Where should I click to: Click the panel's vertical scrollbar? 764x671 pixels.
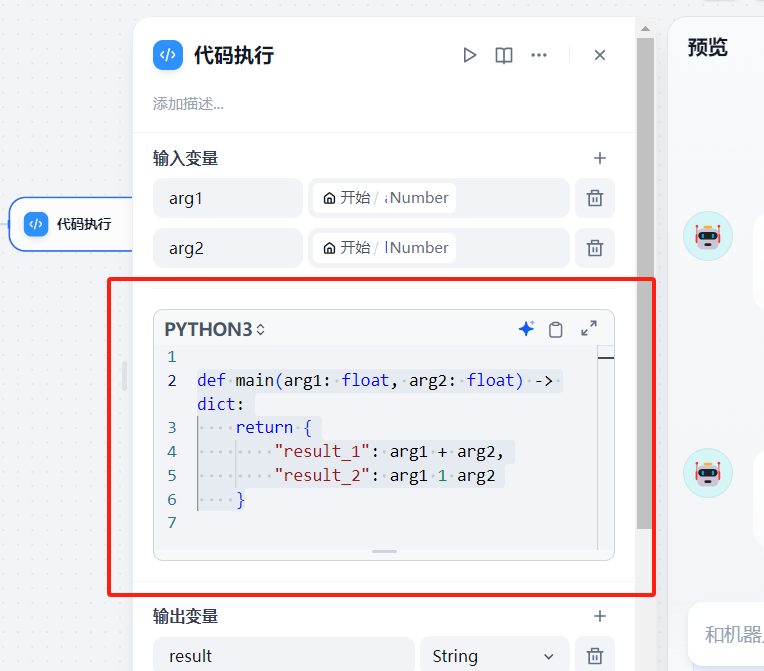click(645, 283)
